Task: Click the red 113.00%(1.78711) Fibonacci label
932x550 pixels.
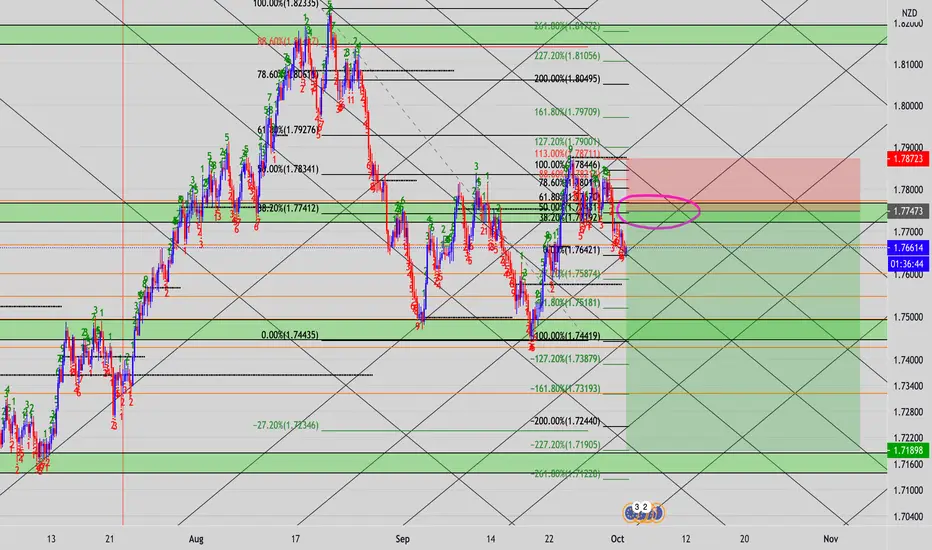Action: [567, 153]
